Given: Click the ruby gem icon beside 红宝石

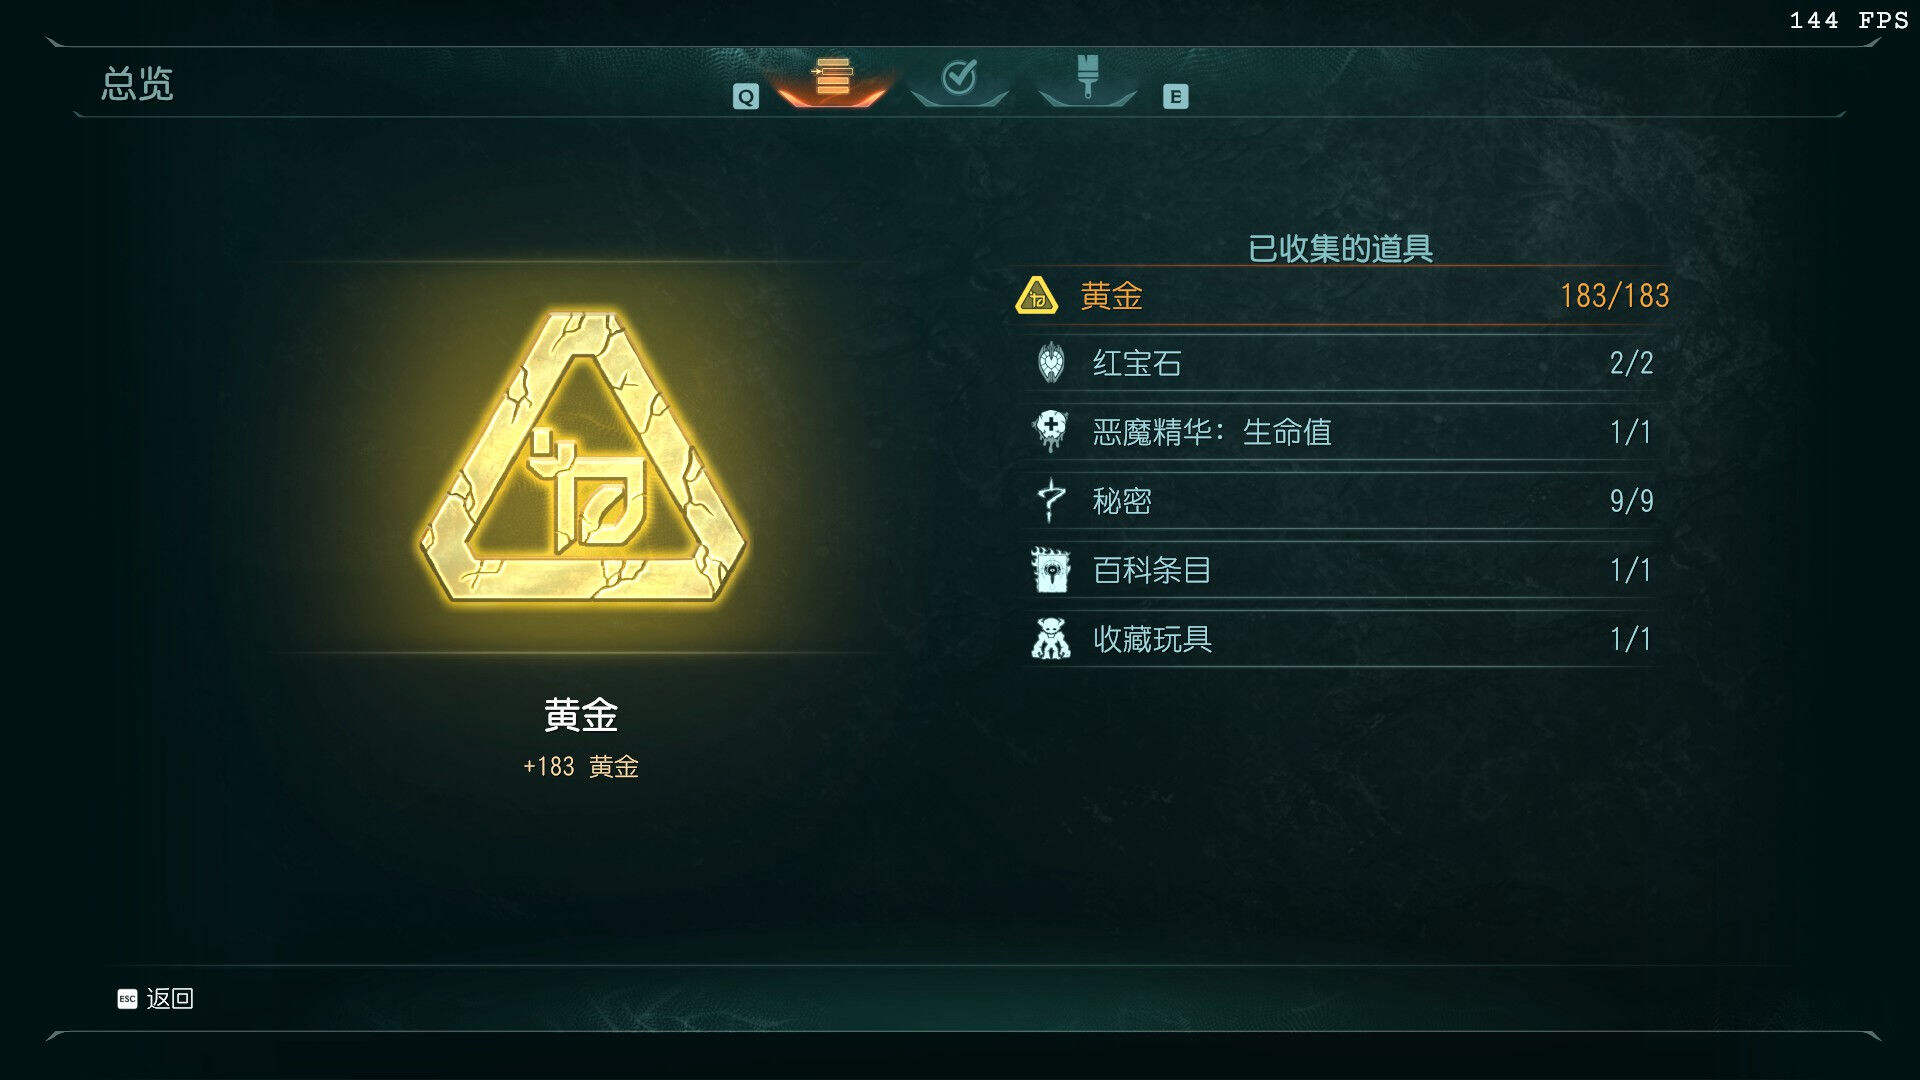Looking at the screenshot, I should point(1050,363).
